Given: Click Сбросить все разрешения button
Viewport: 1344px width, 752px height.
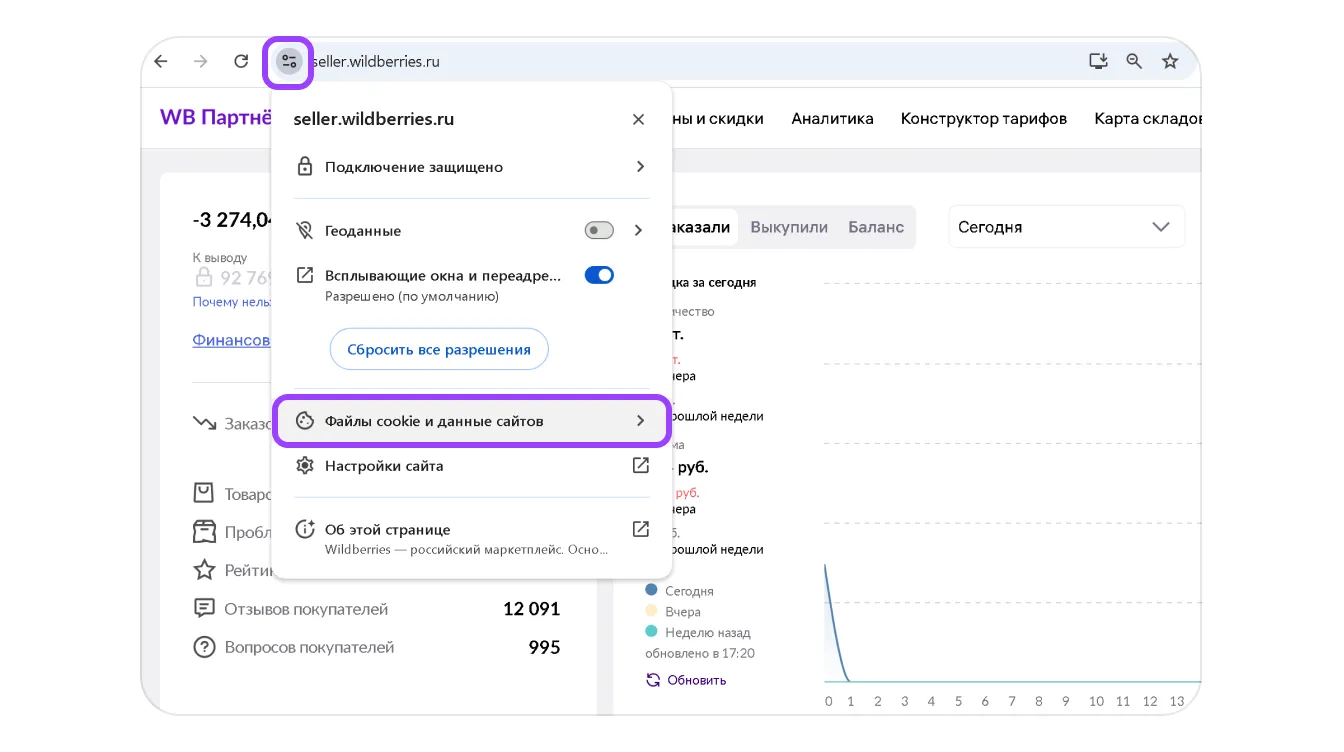Looking at the screenshot, I should (439, 350).
